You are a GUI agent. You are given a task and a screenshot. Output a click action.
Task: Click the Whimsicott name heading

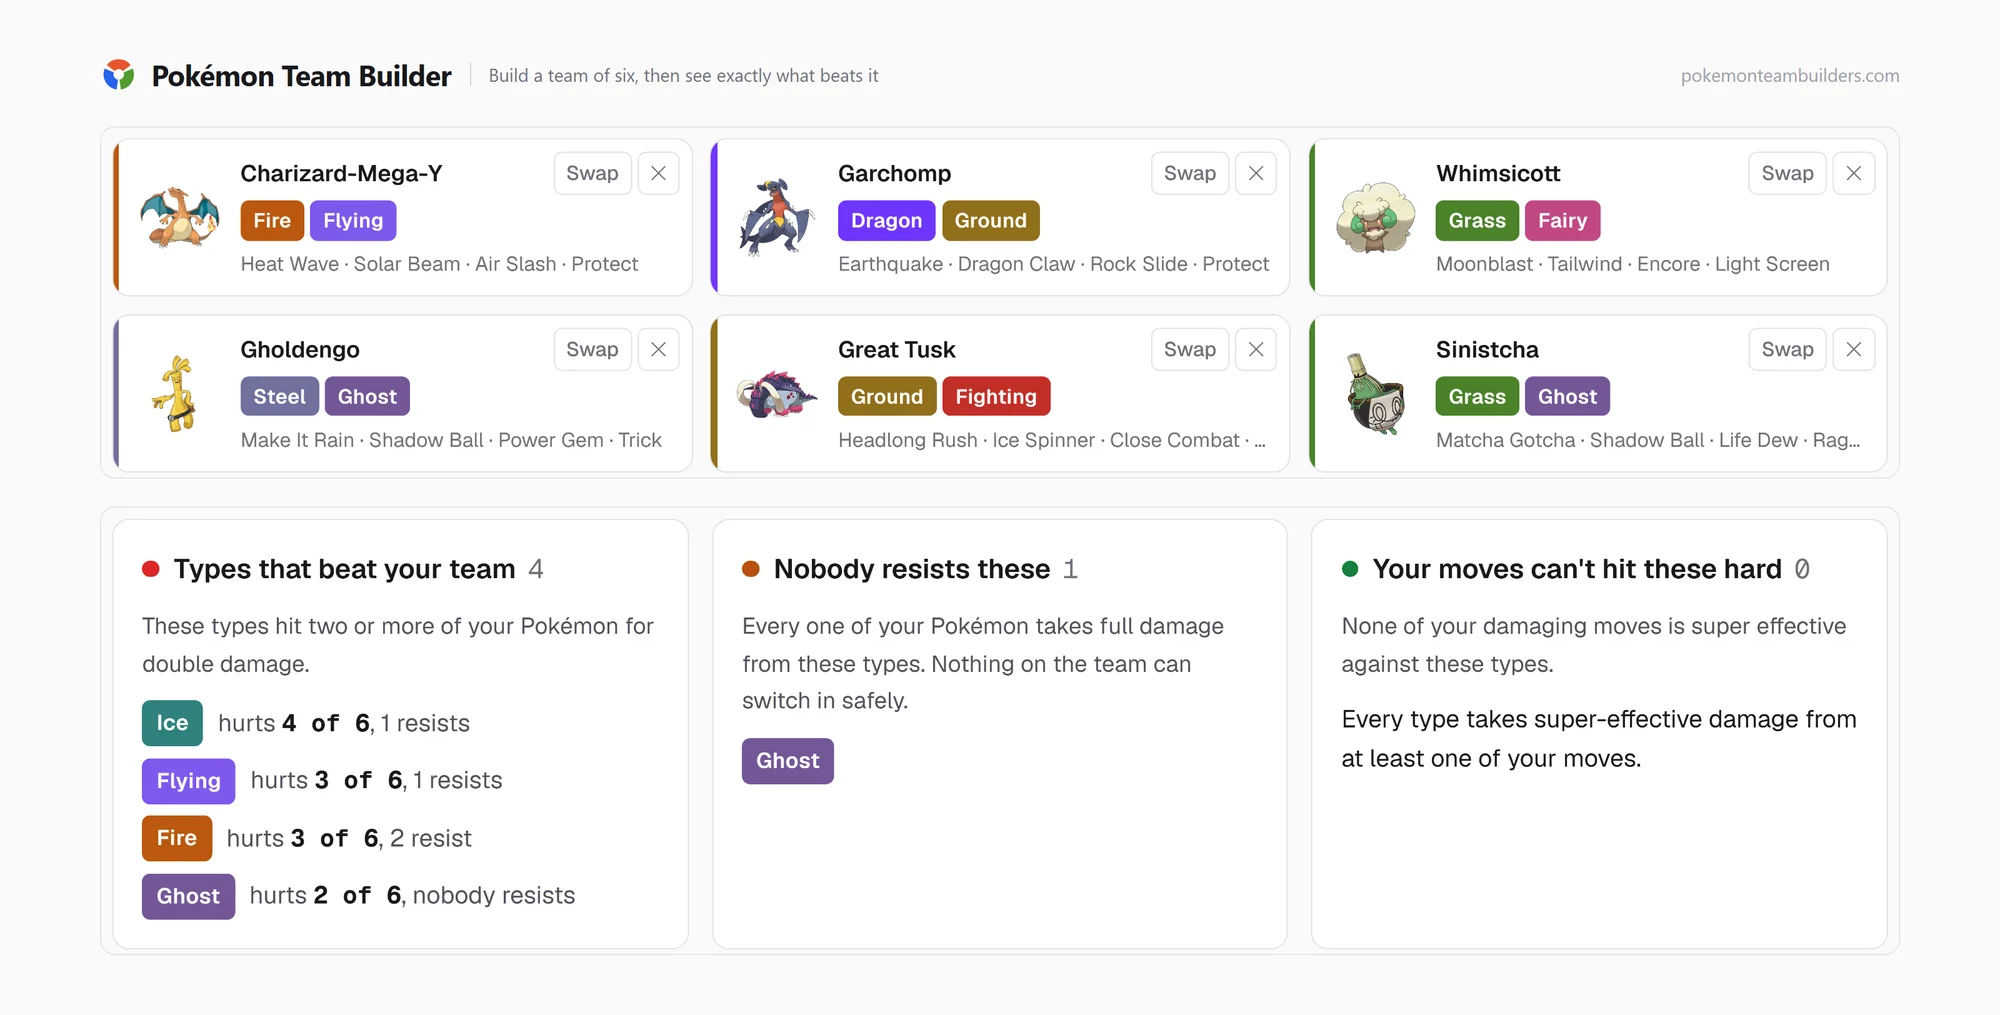coord(1498,174)
